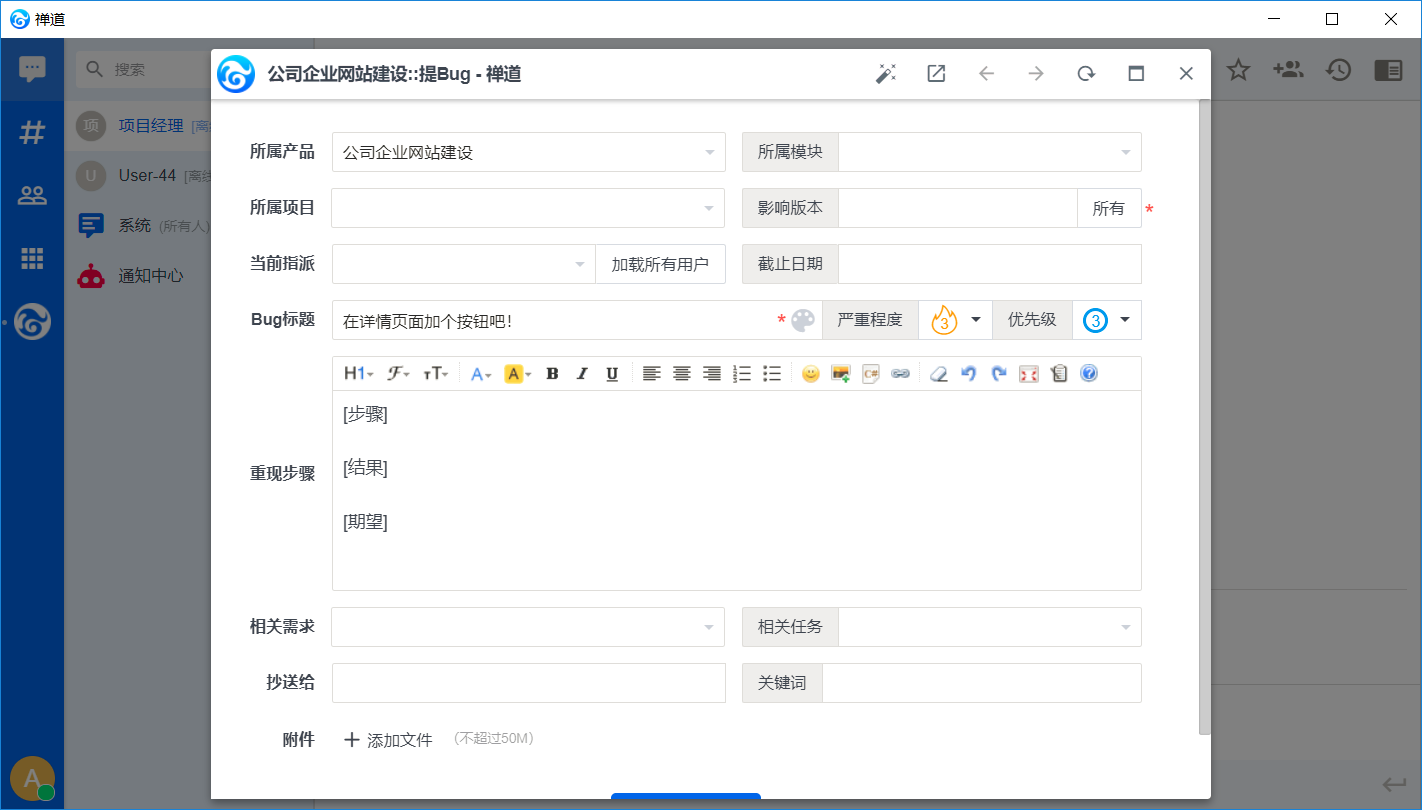1422x810 pixels.
Task: Insert an emoticon in the editor
Action: click(810, 374)
